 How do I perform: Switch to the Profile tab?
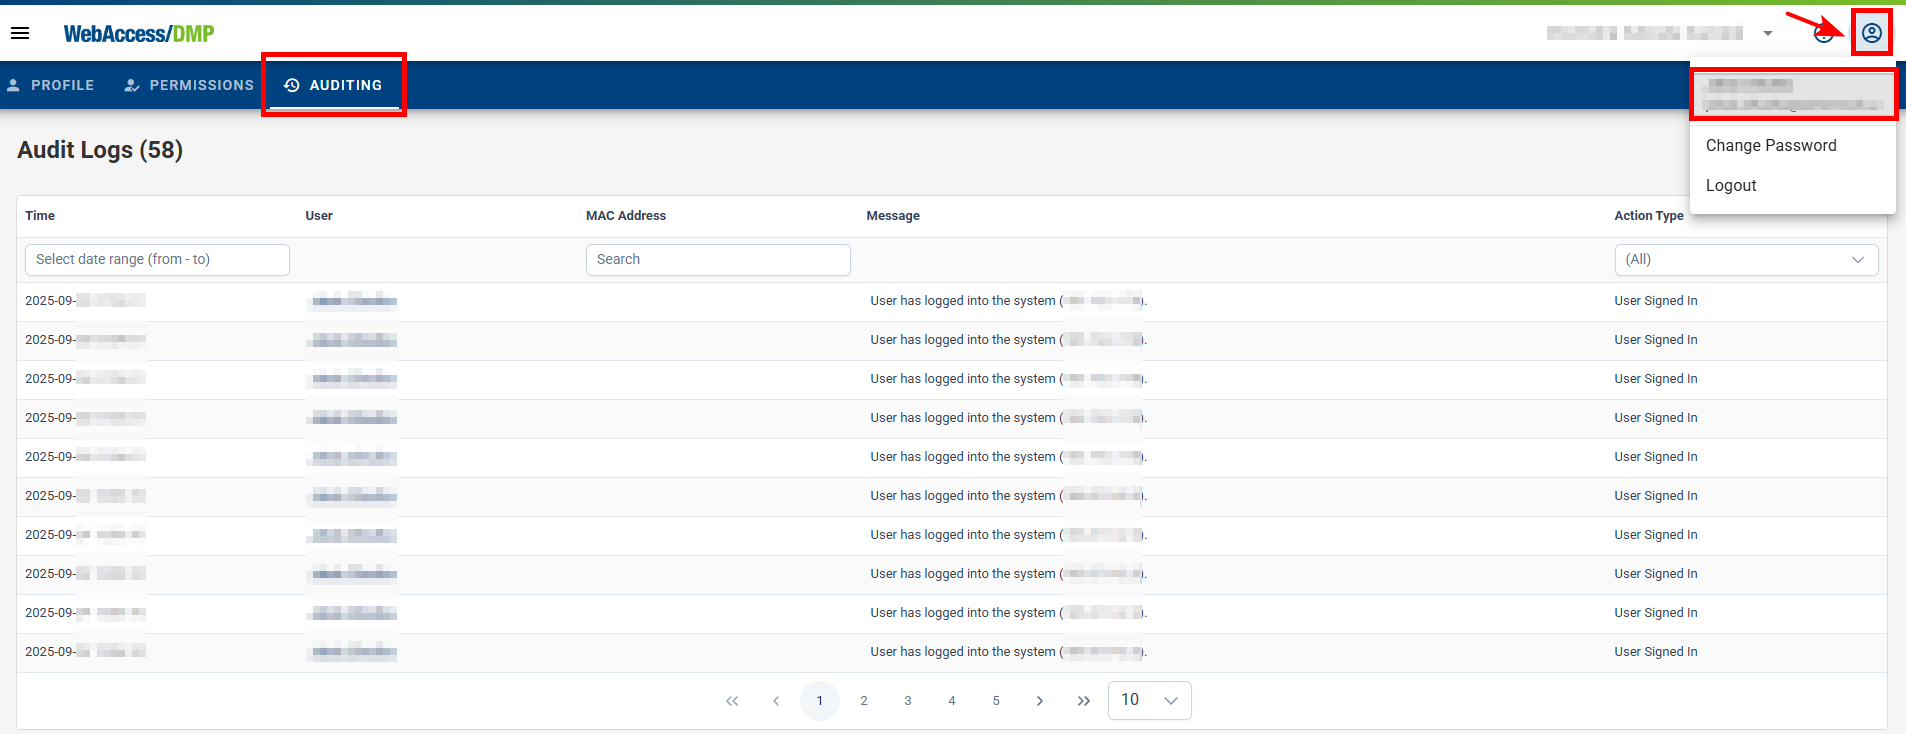pos(51,86)
